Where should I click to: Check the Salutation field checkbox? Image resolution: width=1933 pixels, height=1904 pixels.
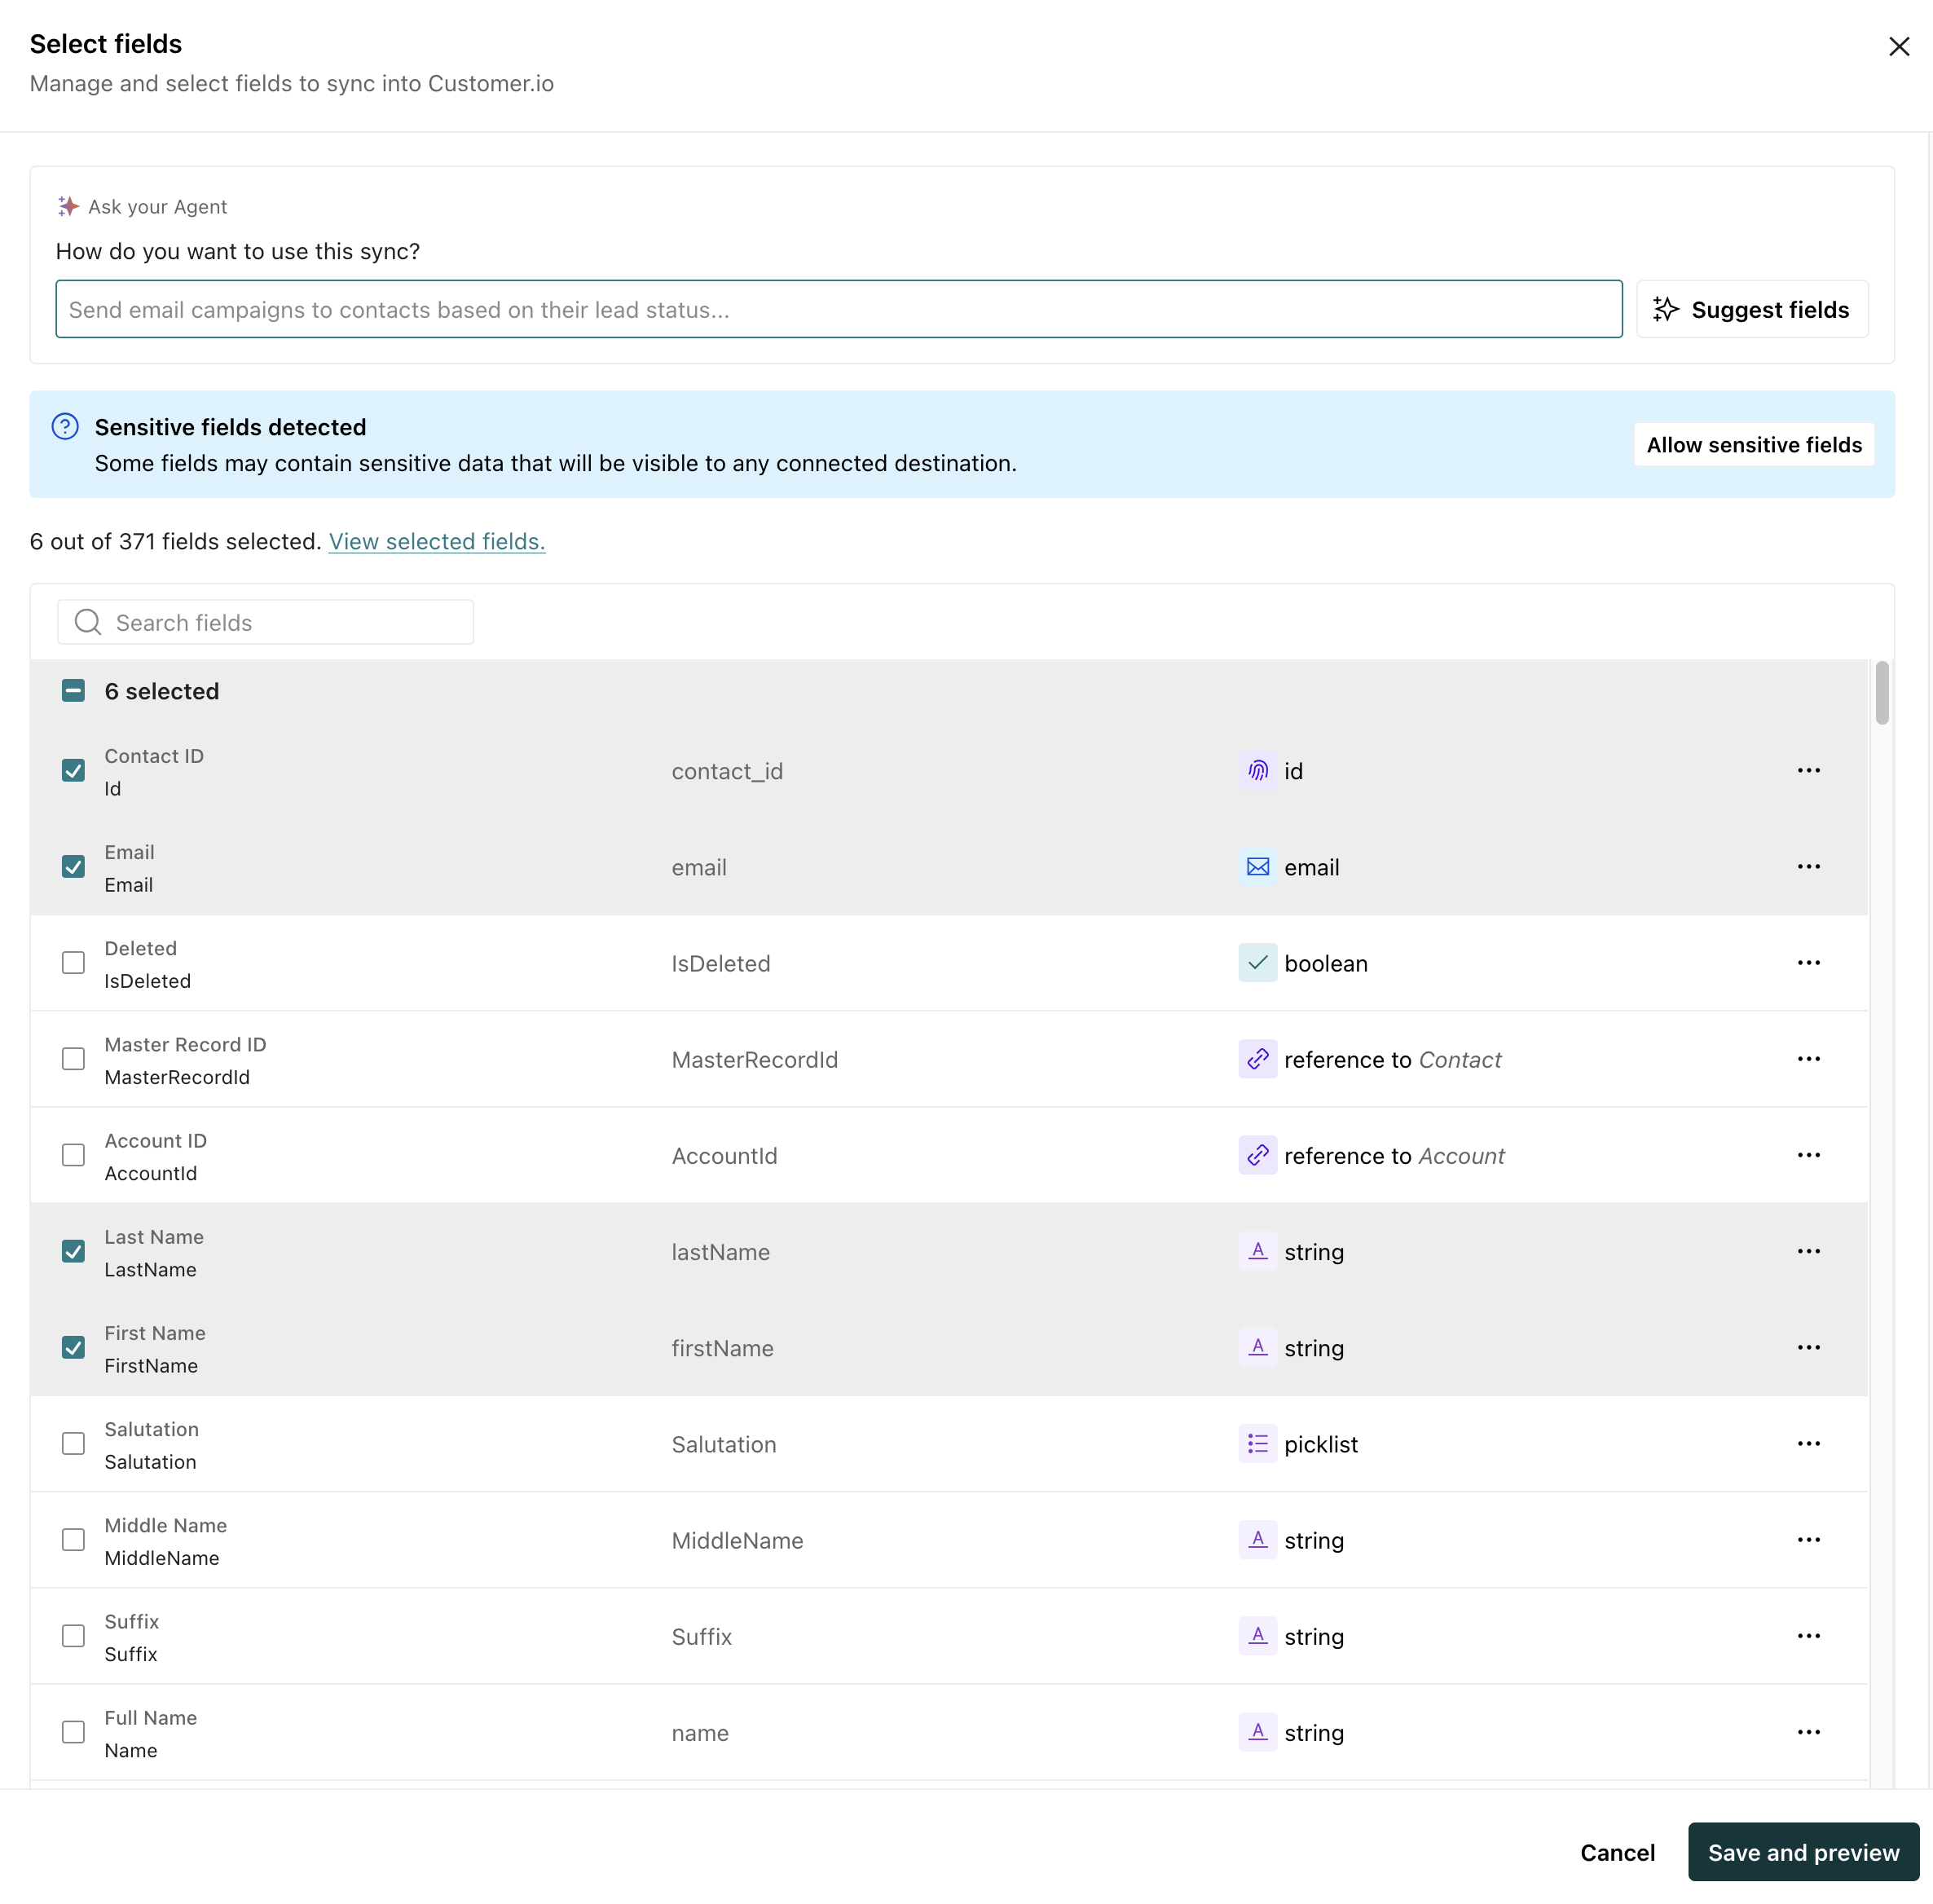(x=73, y=1443)
